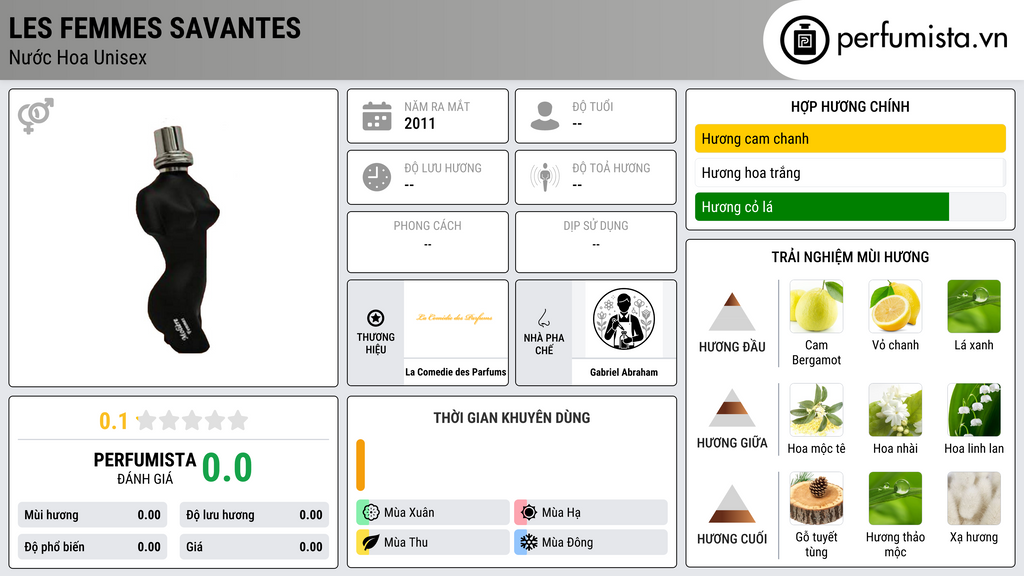Viewport: 1024px width, 576px height.
Task: Click the Mùa Xuân season label
Action: [409, 513]
